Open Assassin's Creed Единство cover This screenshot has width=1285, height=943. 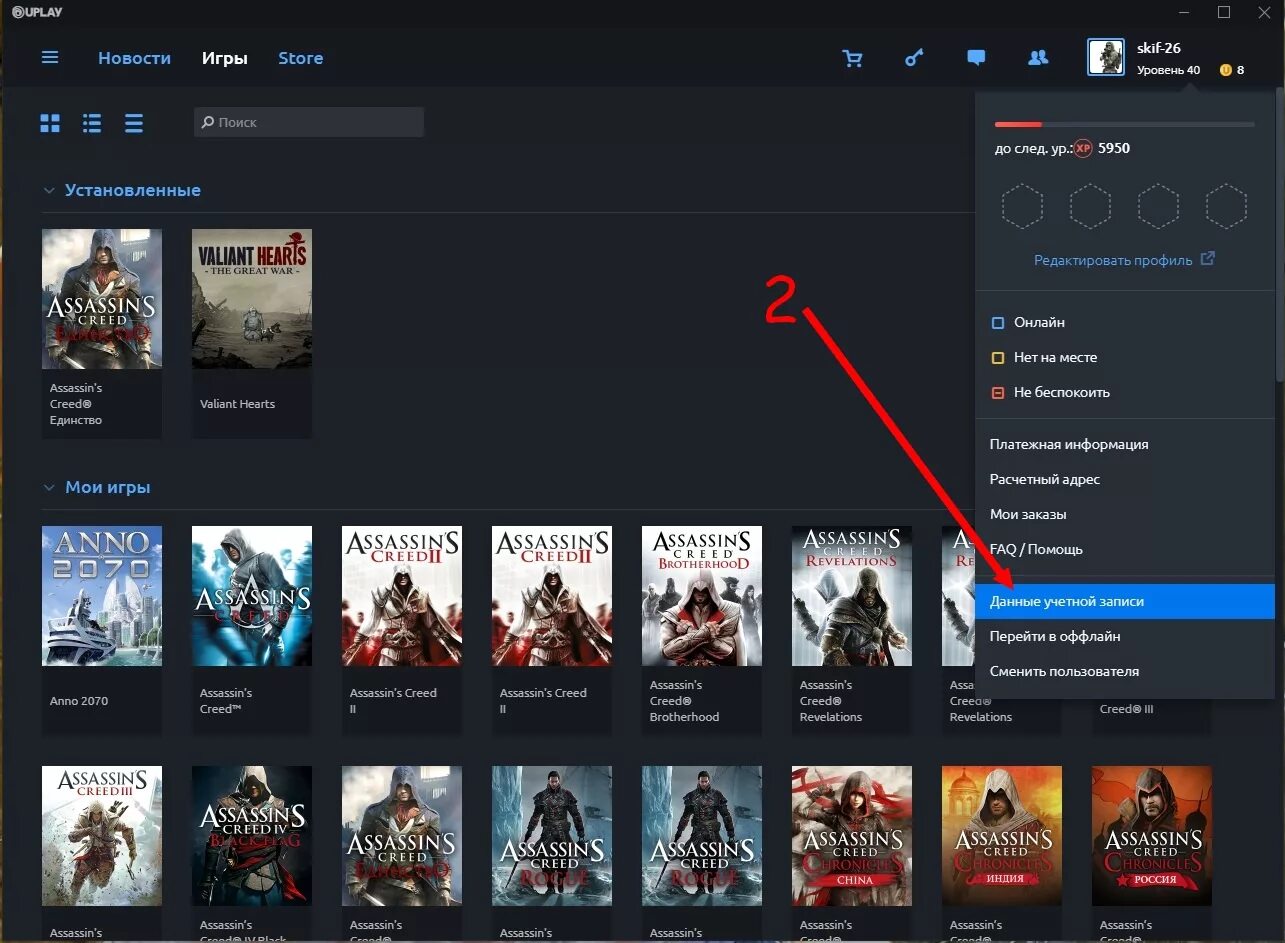pyautogui.click(x=102, y=299)
